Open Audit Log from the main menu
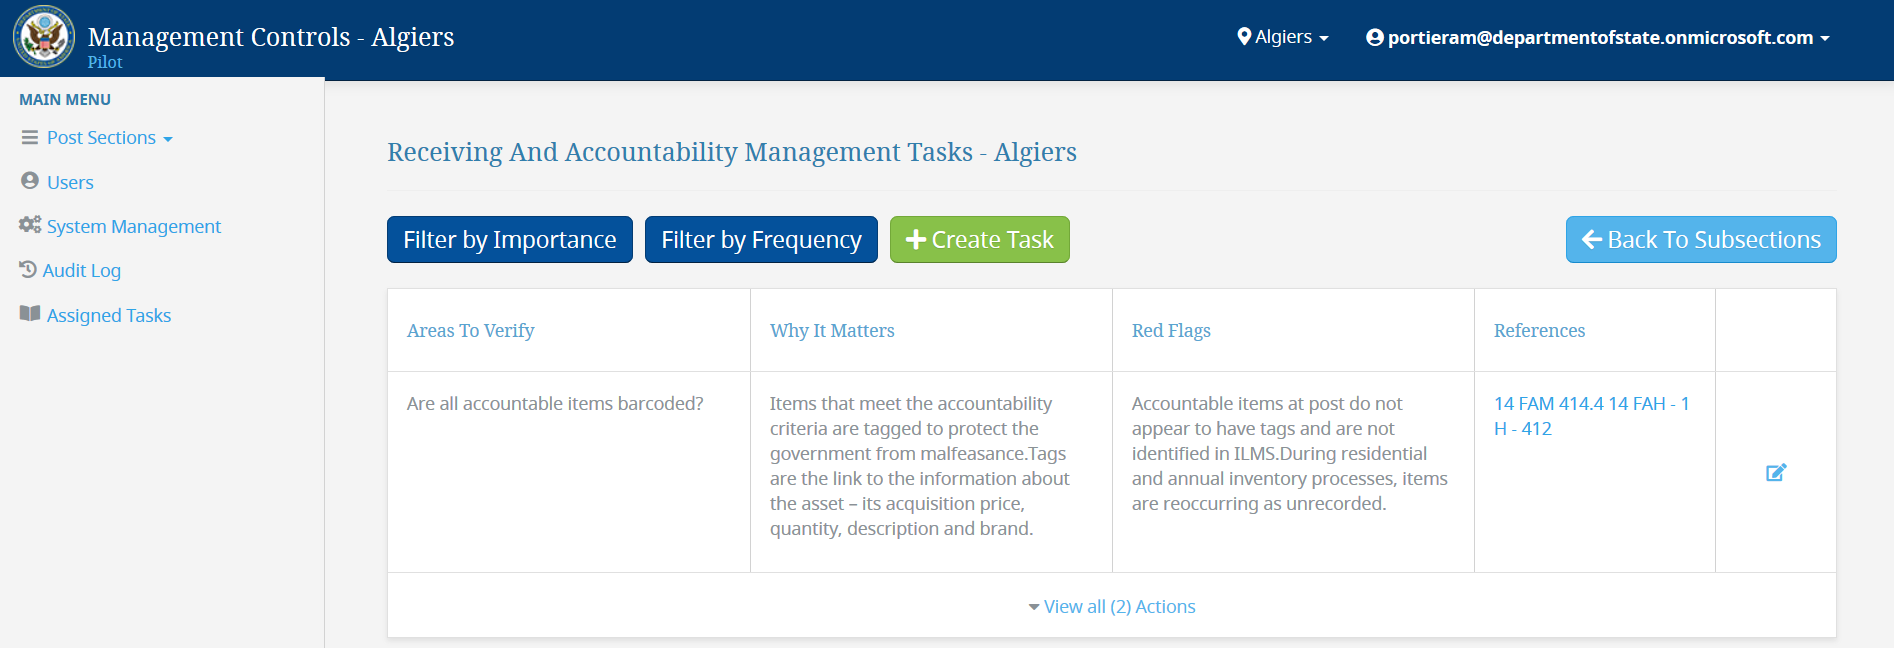Screen dimensions: 1894x648 click(81, 270)
